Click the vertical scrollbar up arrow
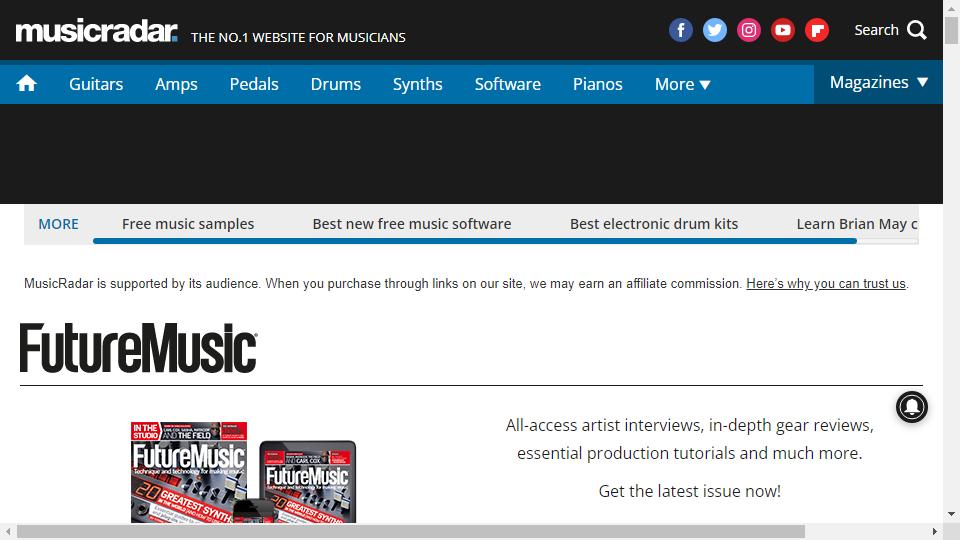The image size is (960, 540). tap(951, 9)
